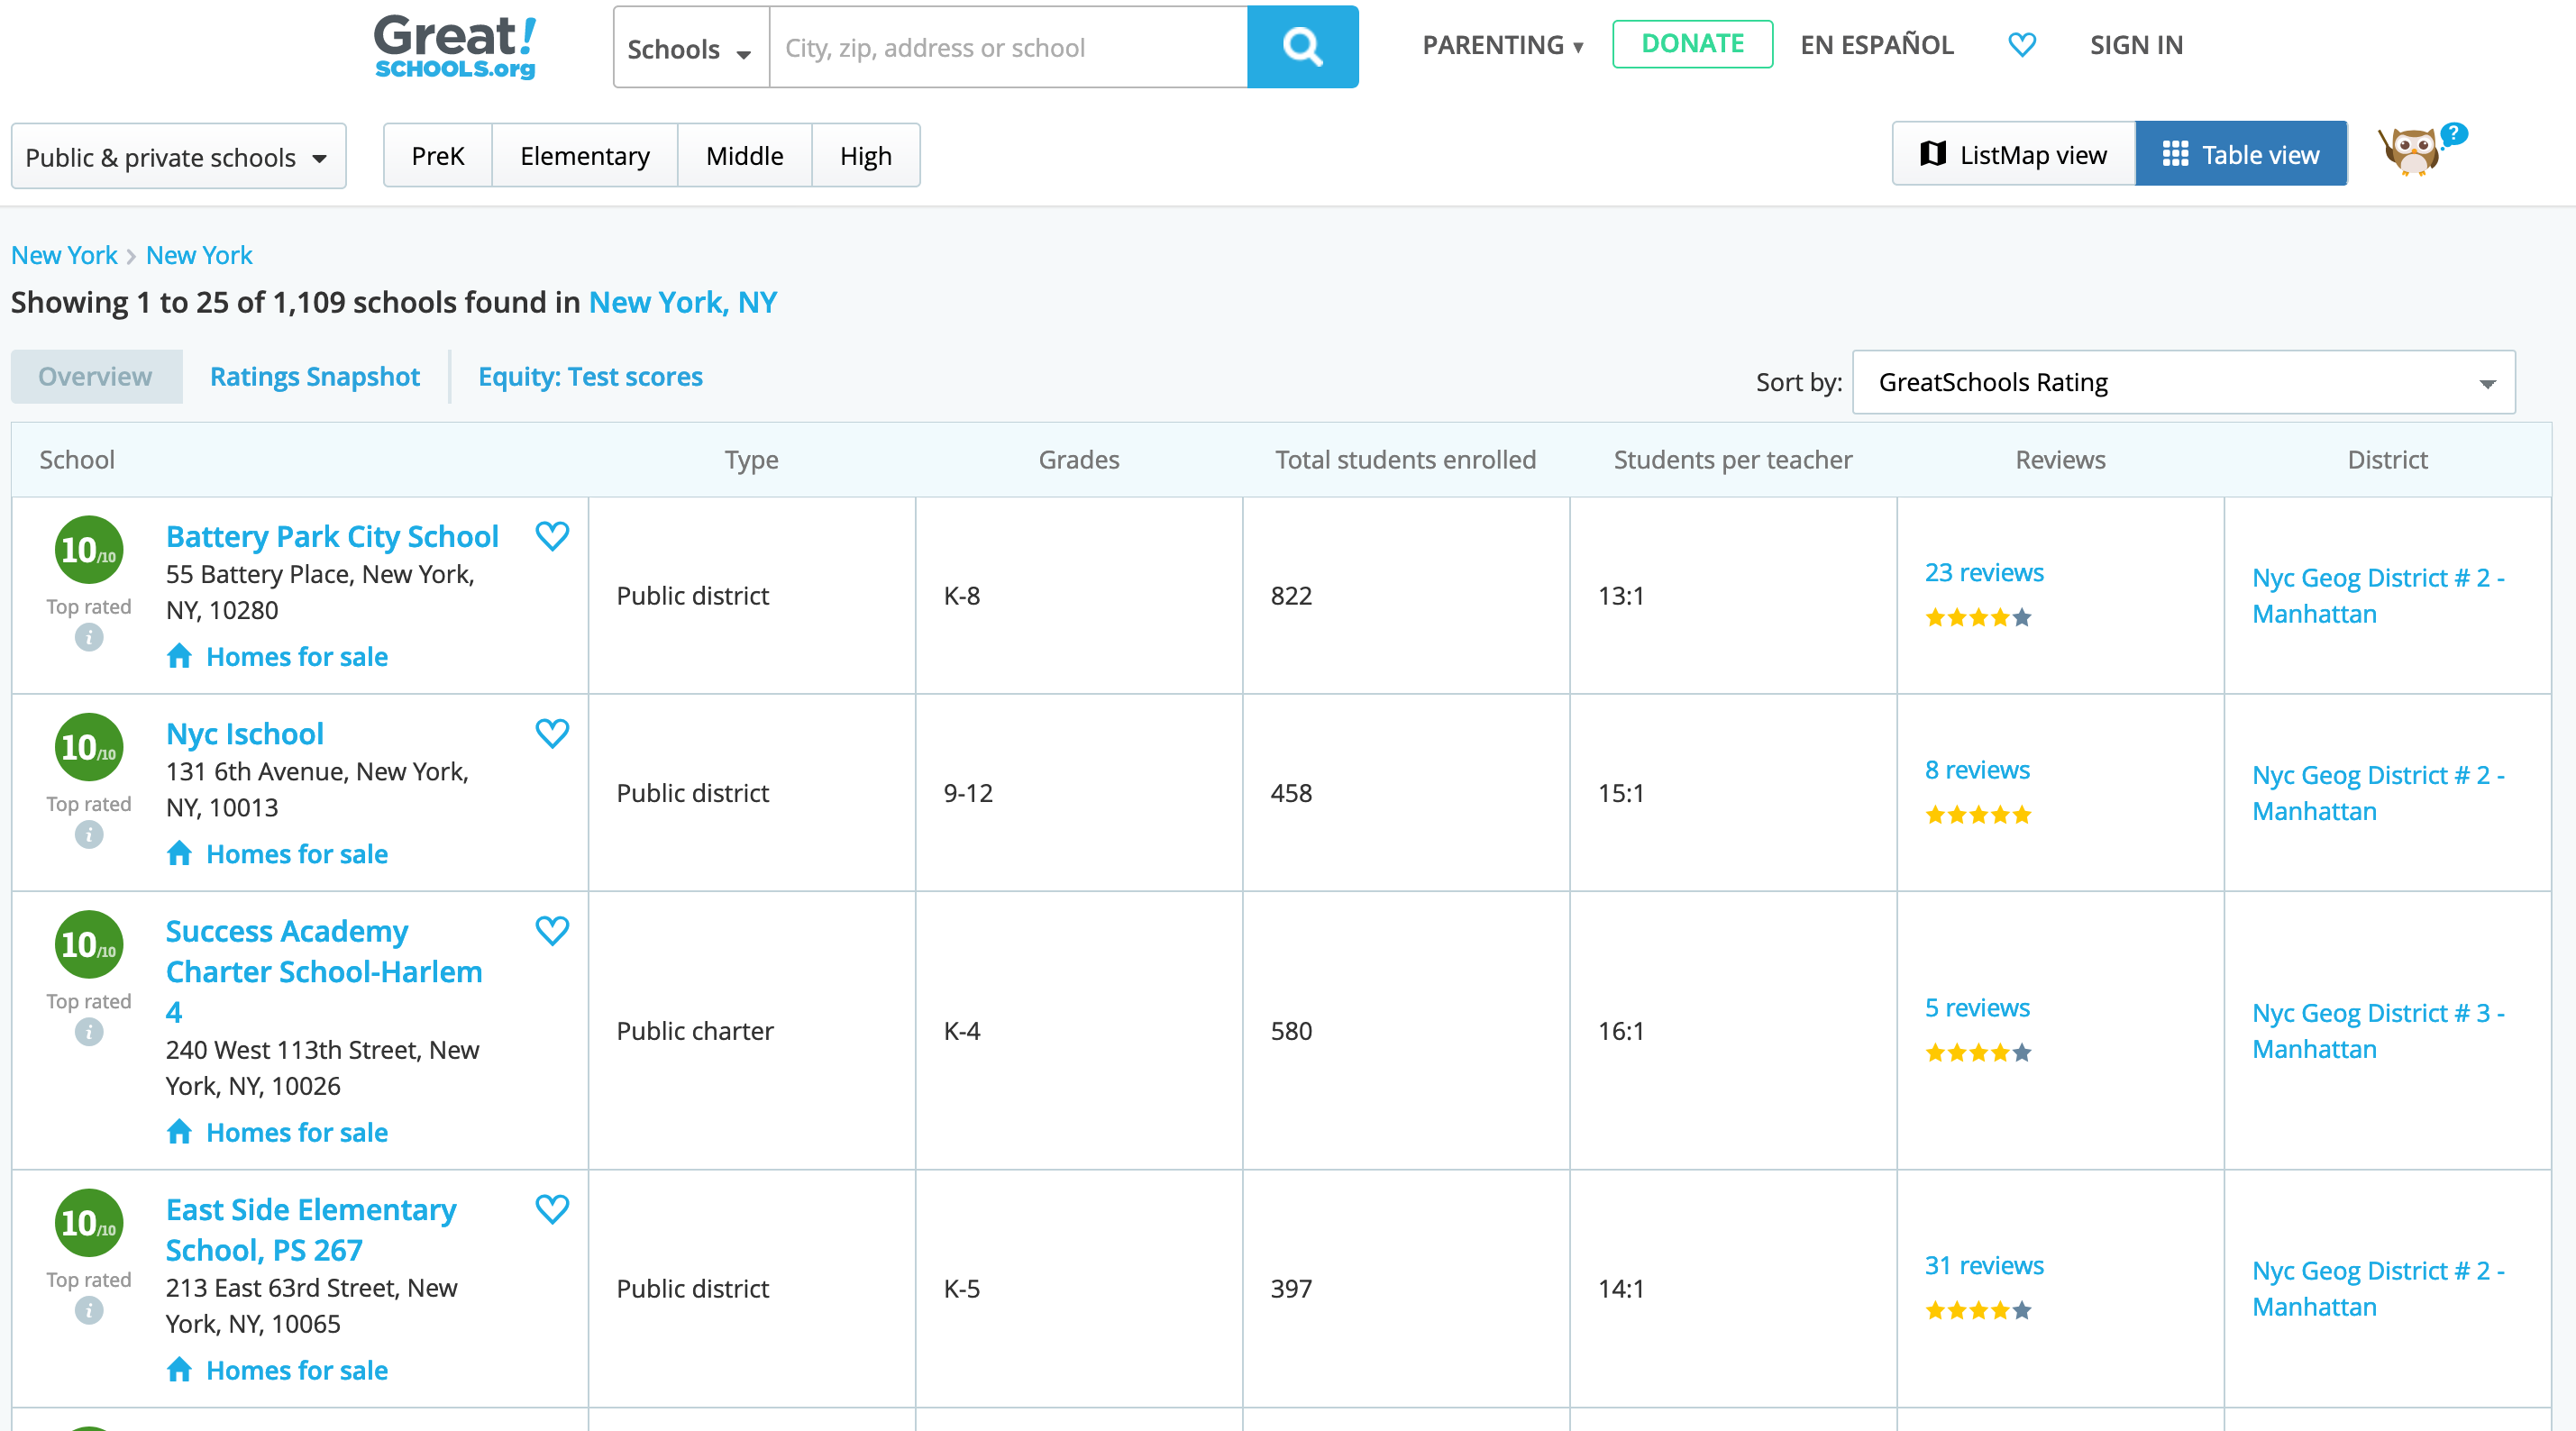2576x1431 pixels.
Task: Open 8 reviews link
Action: (1977, 769)
